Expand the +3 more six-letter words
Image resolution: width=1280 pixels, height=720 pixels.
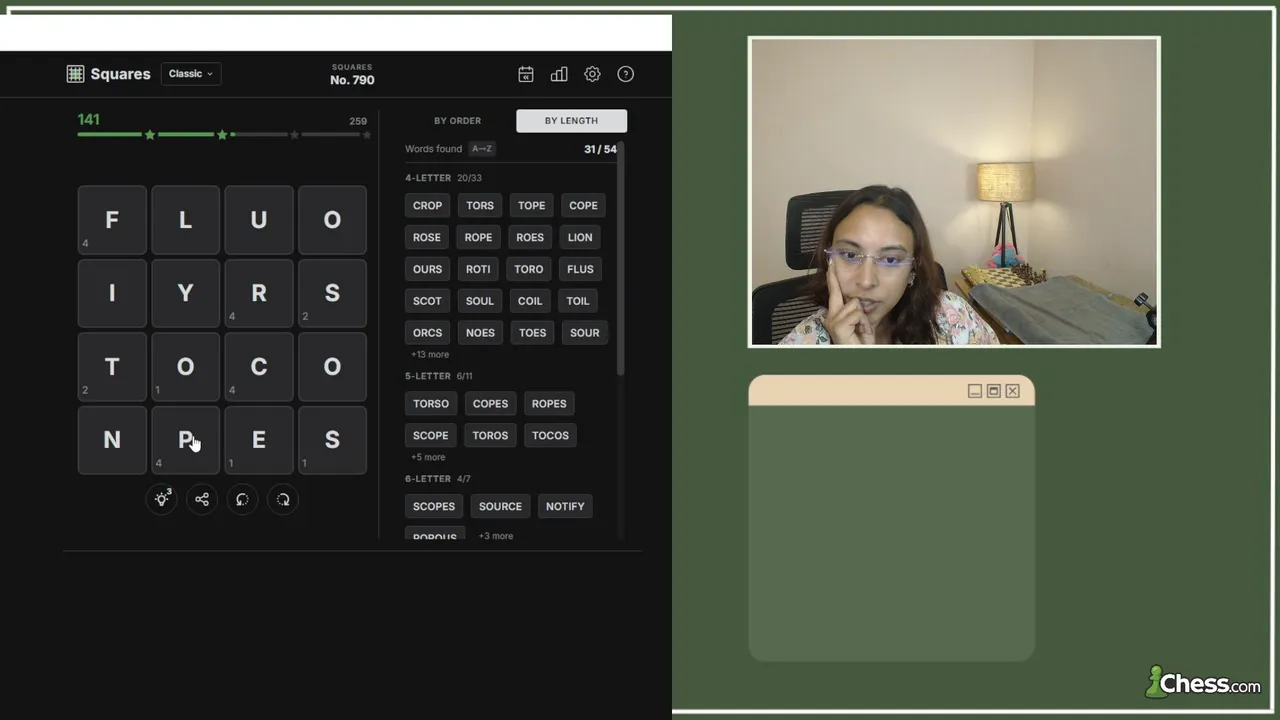click(496, 536)
